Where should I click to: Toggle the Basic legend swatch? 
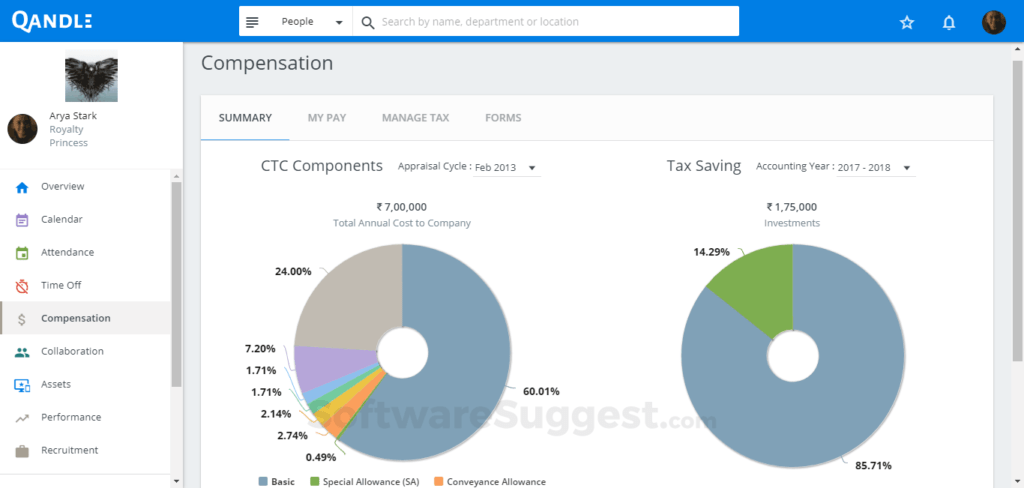pyautogui.click(x=263, y=481)
